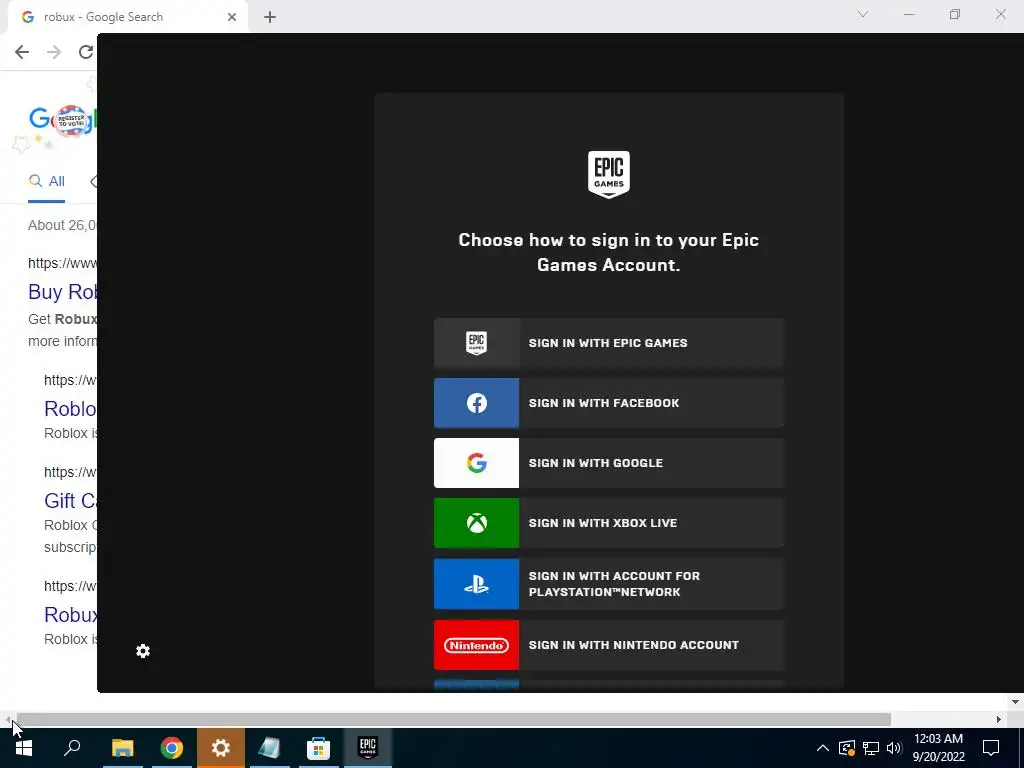Click the large Epic Games shield logo
The width and height of the screenshot is (1024, 768).
(609, 174)
